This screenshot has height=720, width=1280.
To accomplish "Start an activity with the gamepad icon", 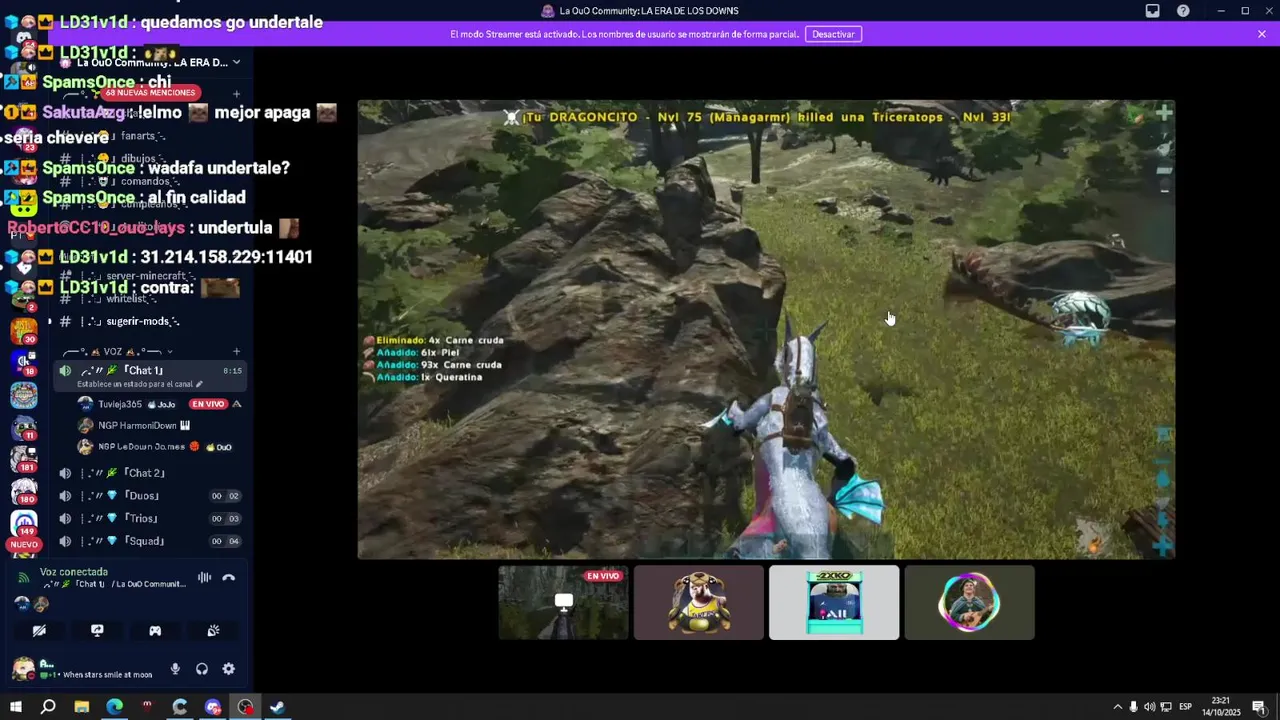I will [x=155, y=631].
